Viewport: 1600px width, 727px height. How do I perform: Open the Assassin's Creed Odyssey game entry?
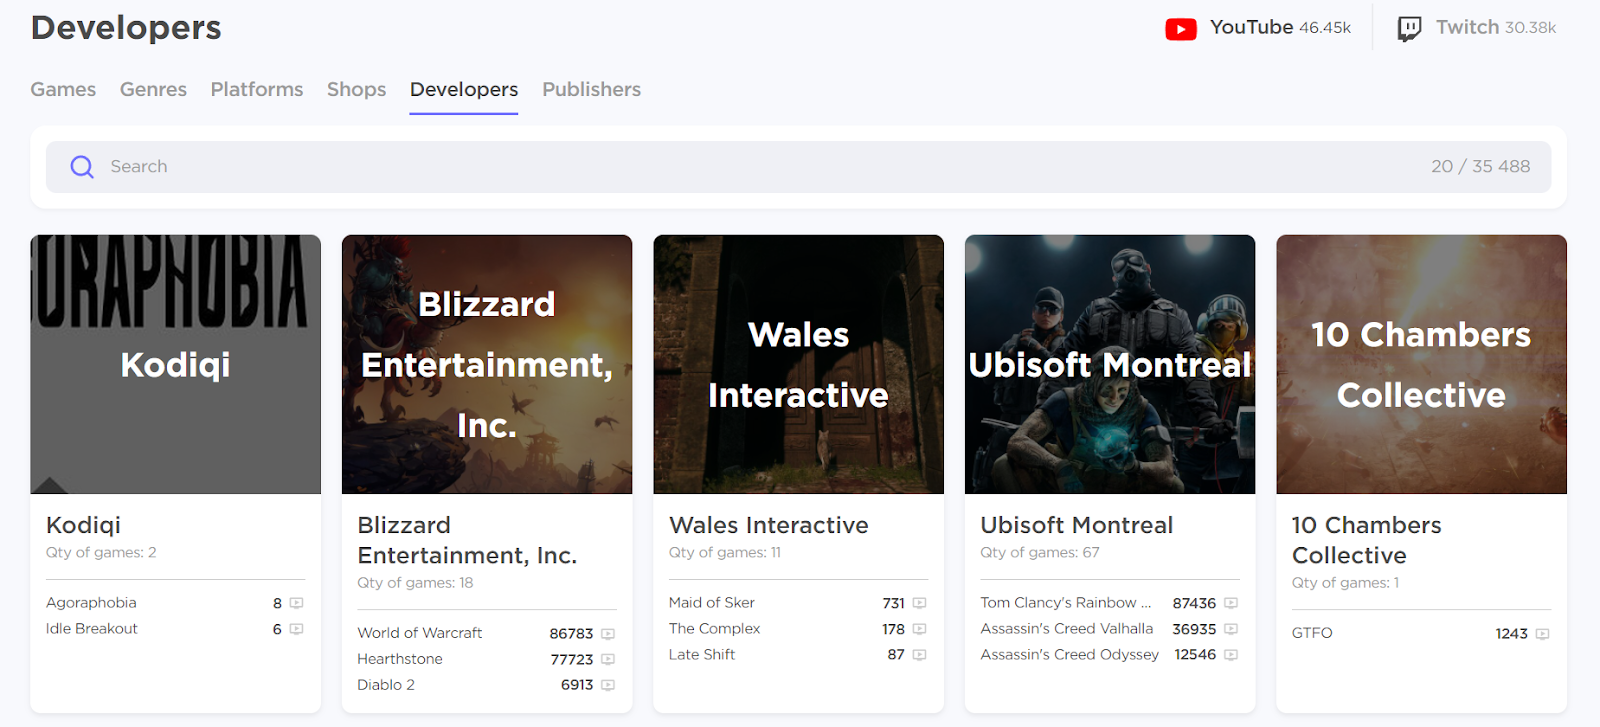(x=1069, y=655)
